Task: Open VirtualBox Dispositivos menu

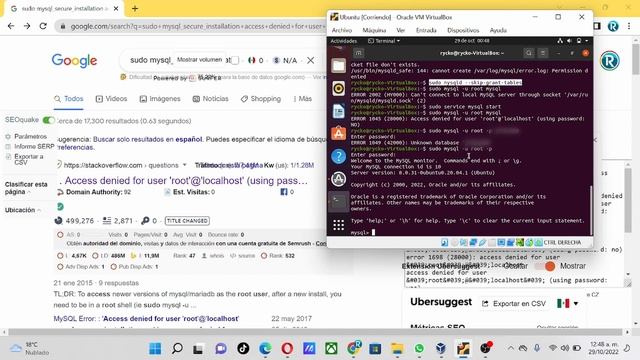Action: coord(463,30)
